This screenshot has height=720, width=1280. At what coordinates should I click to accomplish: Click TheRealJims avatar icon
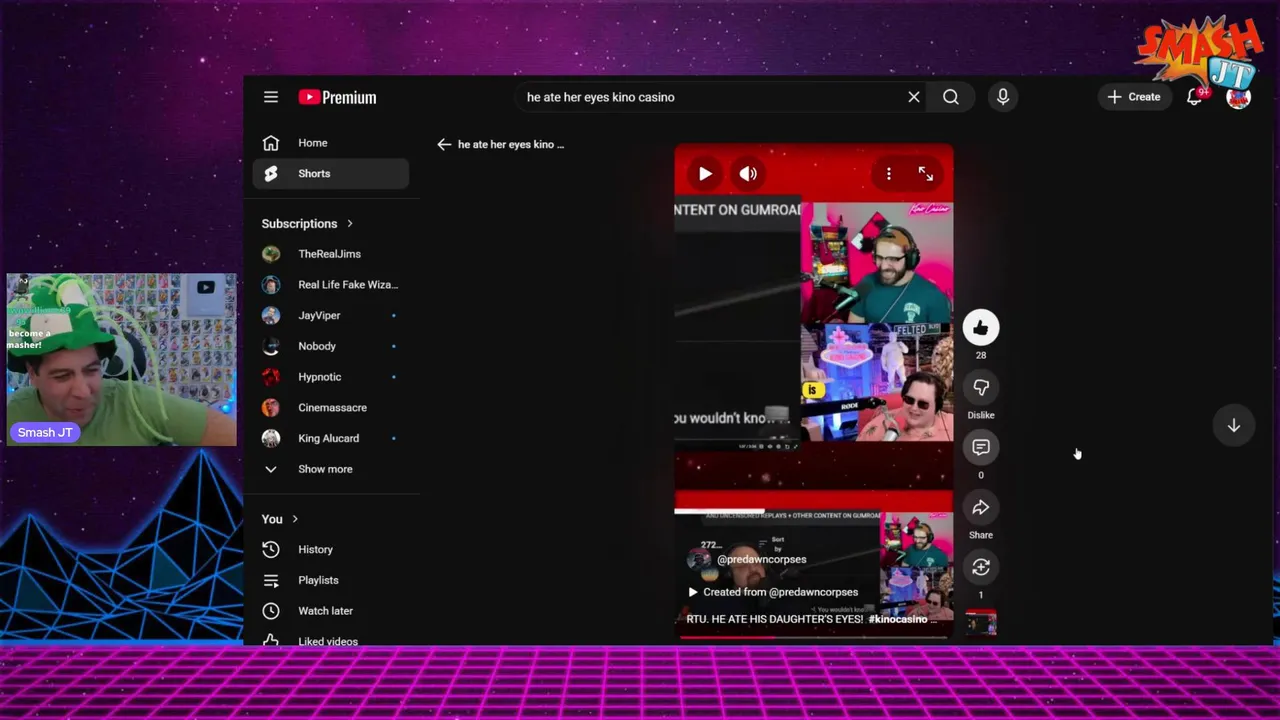pos(271,254)
